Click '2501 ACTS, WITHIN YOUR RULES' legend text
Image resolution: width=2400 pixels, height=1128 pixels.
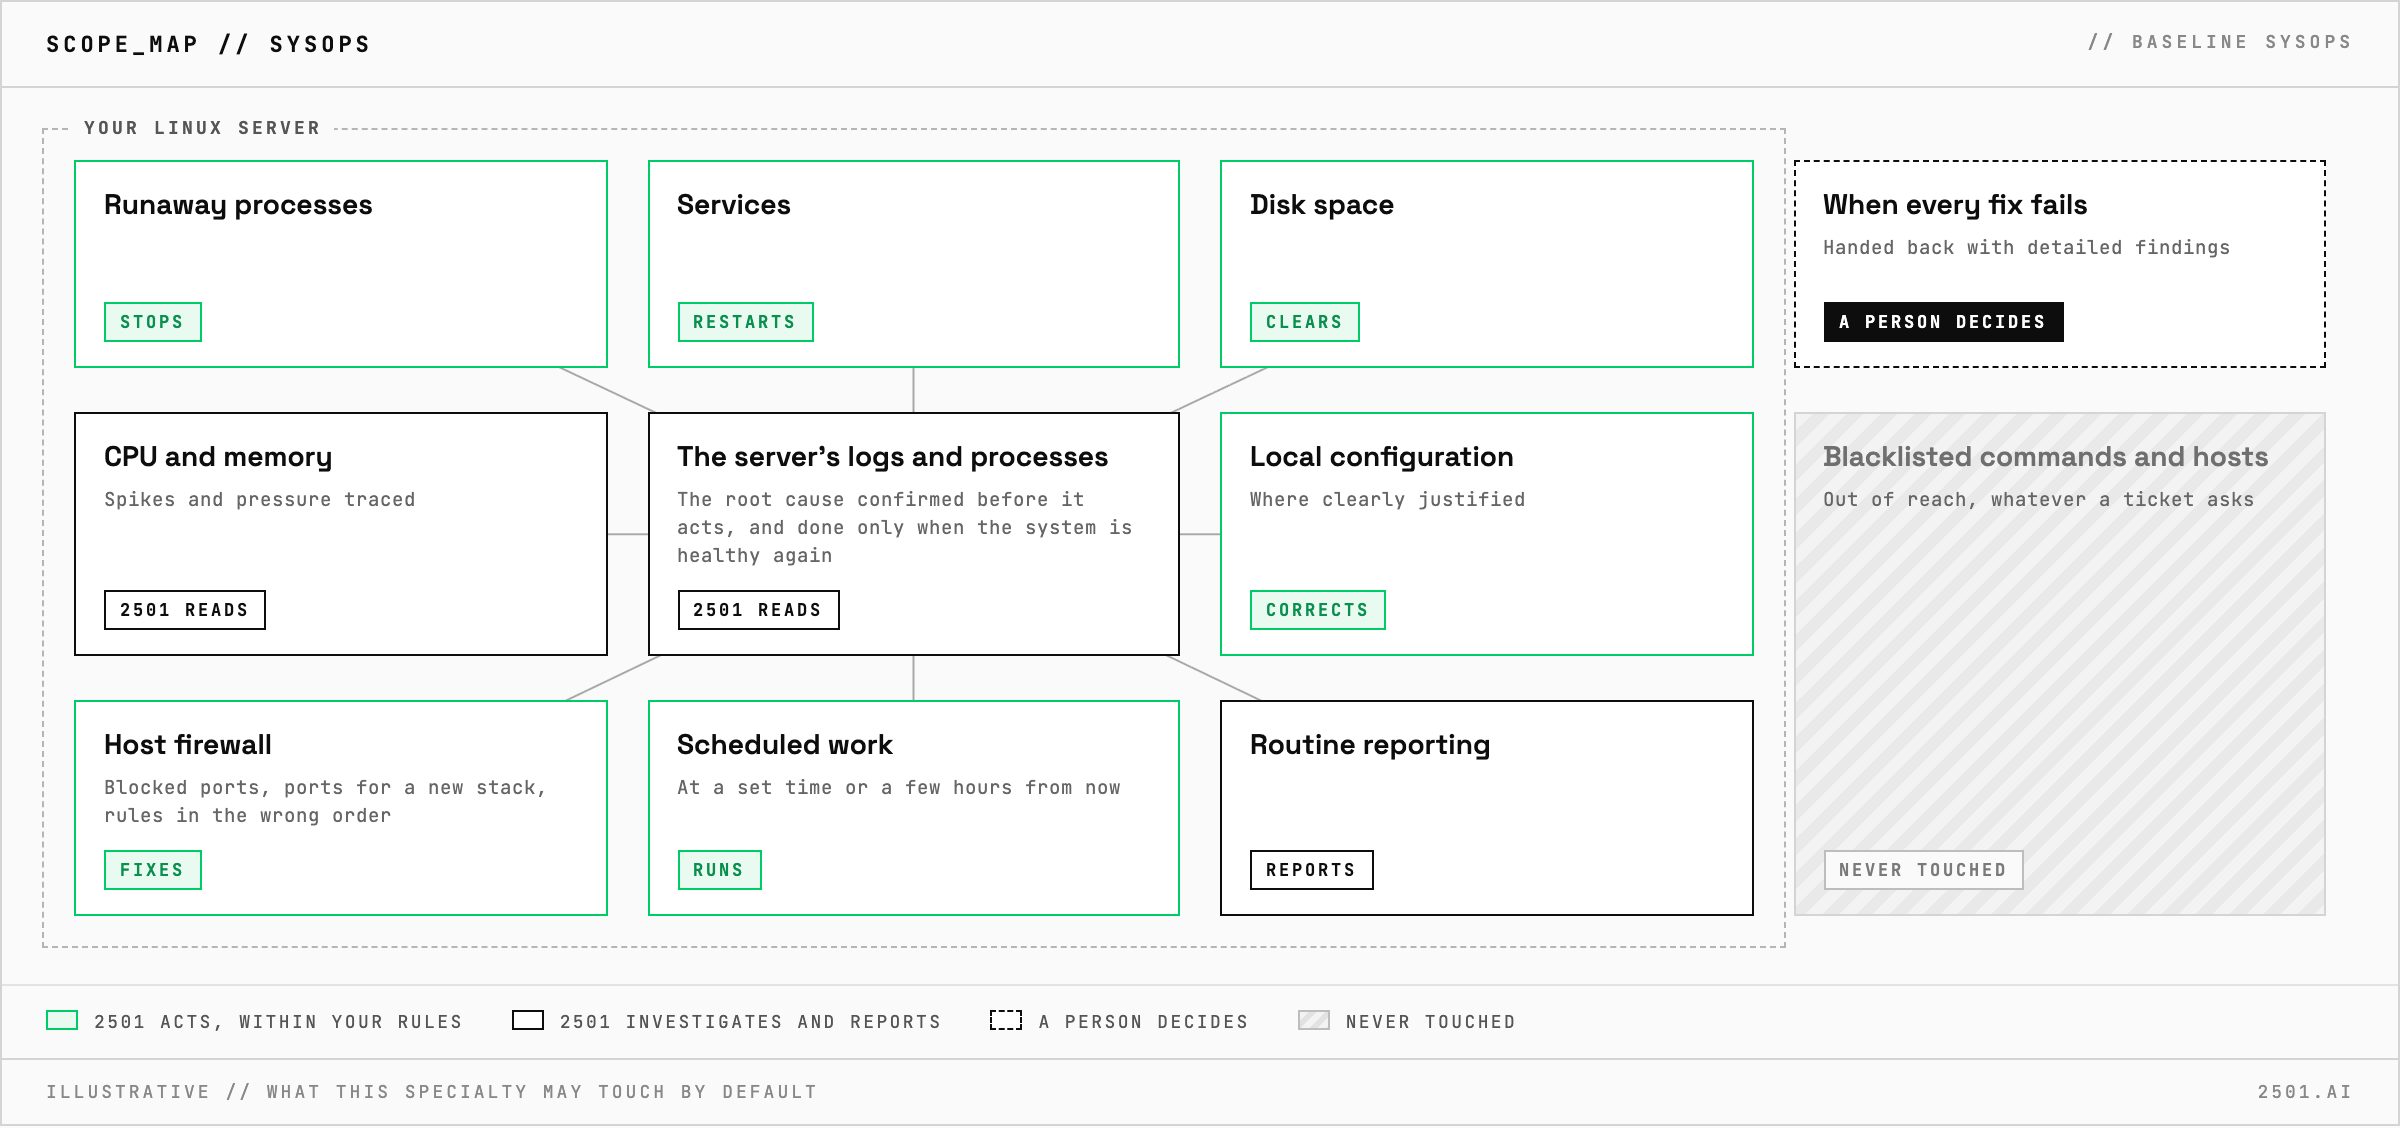278,1022
